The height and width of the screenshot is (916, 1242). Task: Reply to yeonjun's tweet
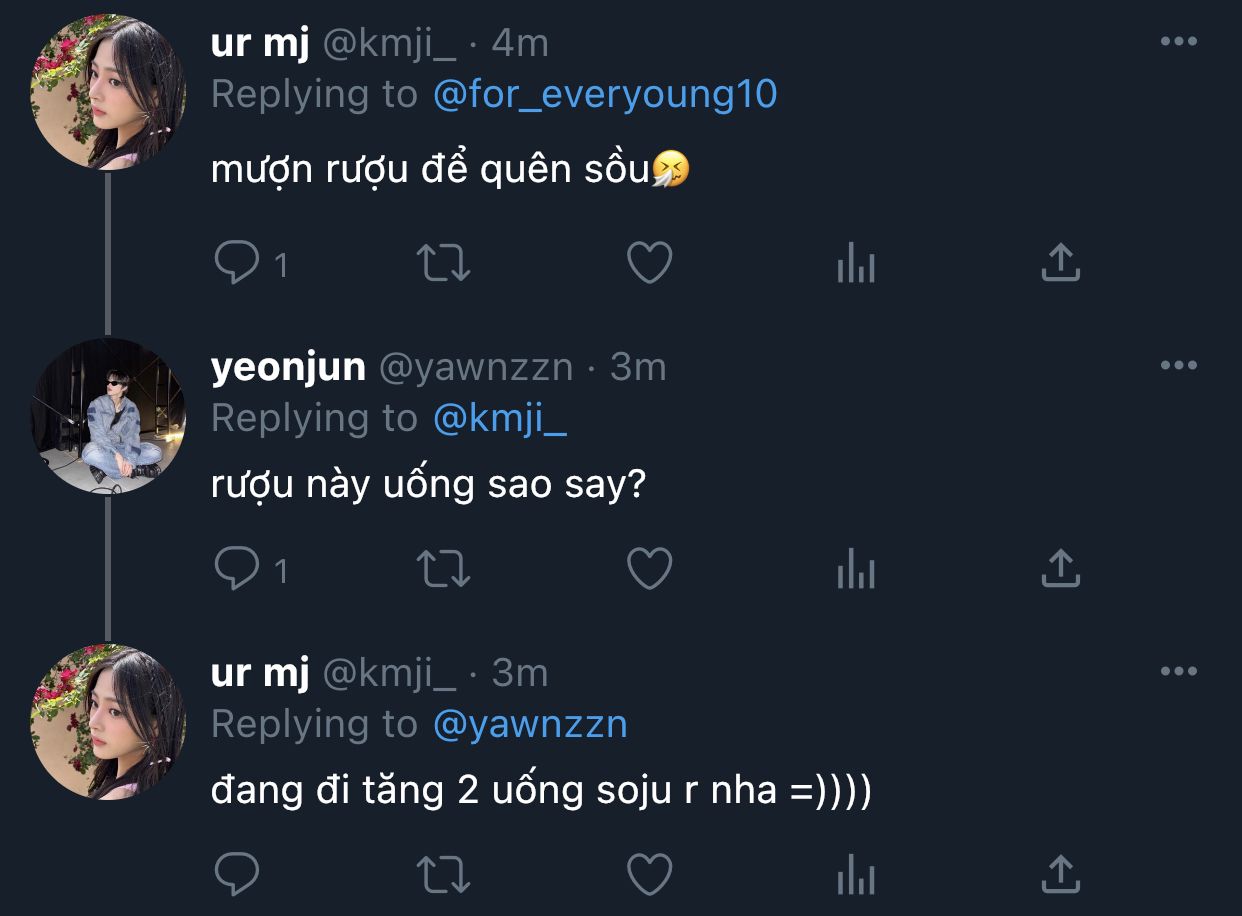pos(238,569)
